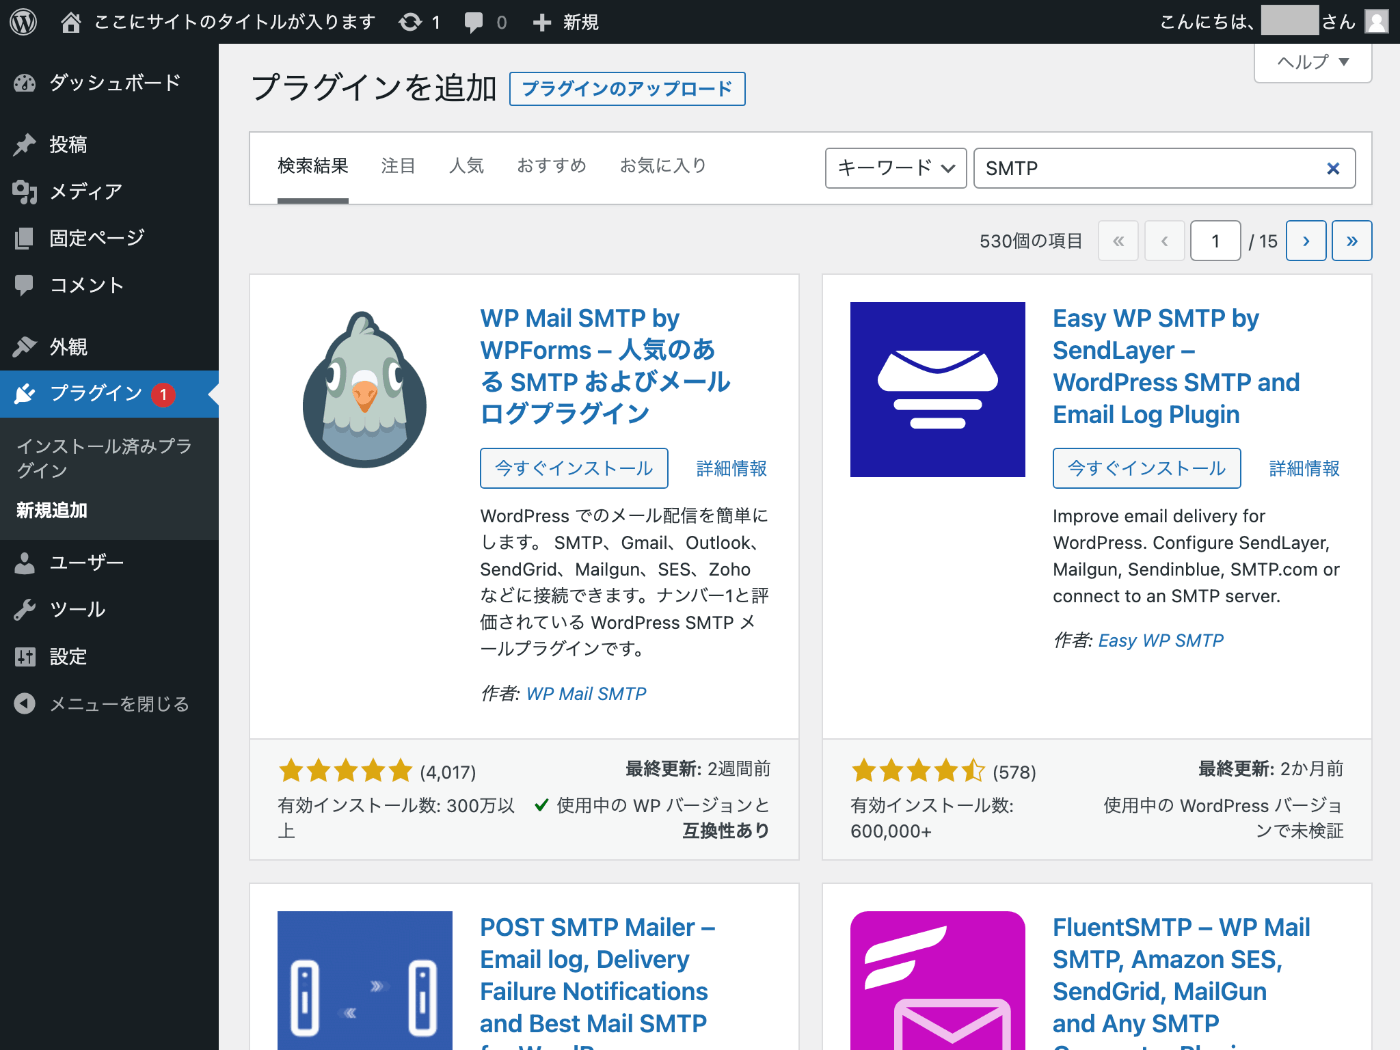
Task: Click the (578) rating count
Action: point(1015,772)
